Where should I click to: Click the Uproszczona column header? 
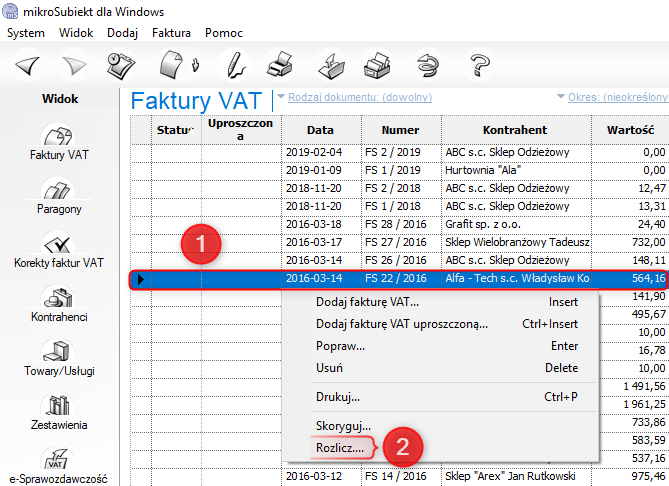241,130
